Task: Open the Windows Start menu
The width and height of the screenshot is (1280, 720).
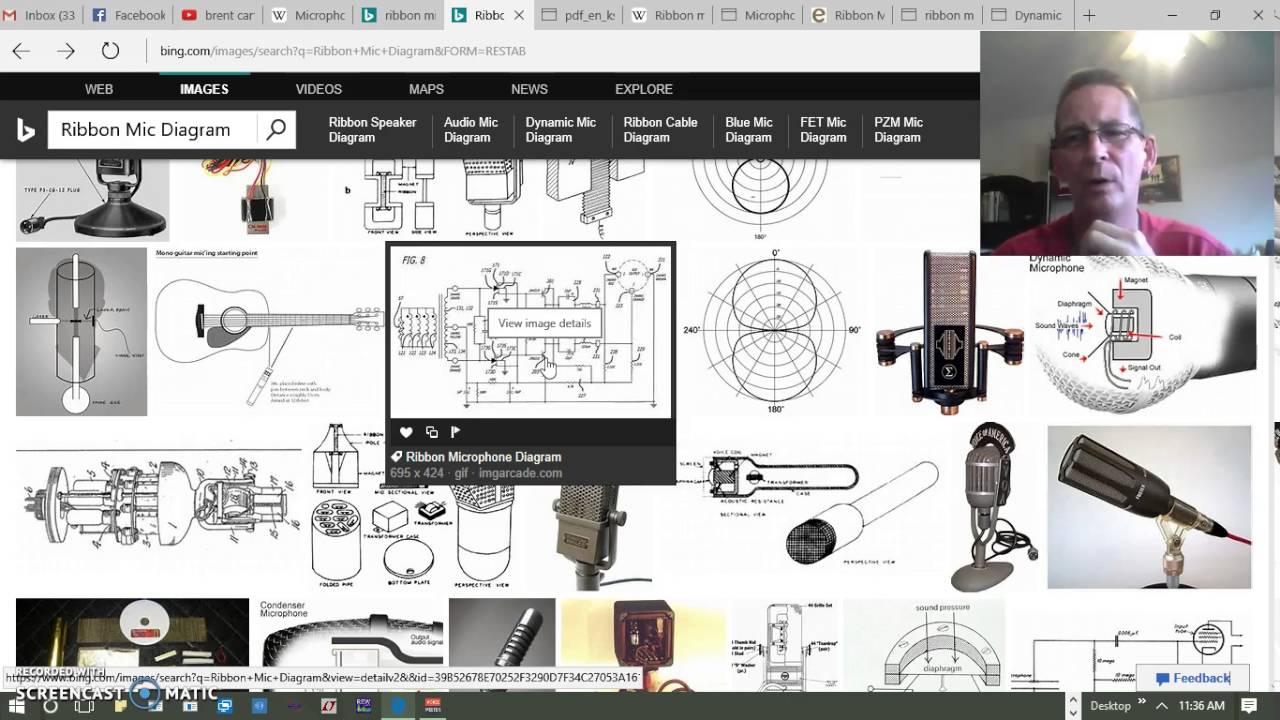Action: tap(17, 705)
